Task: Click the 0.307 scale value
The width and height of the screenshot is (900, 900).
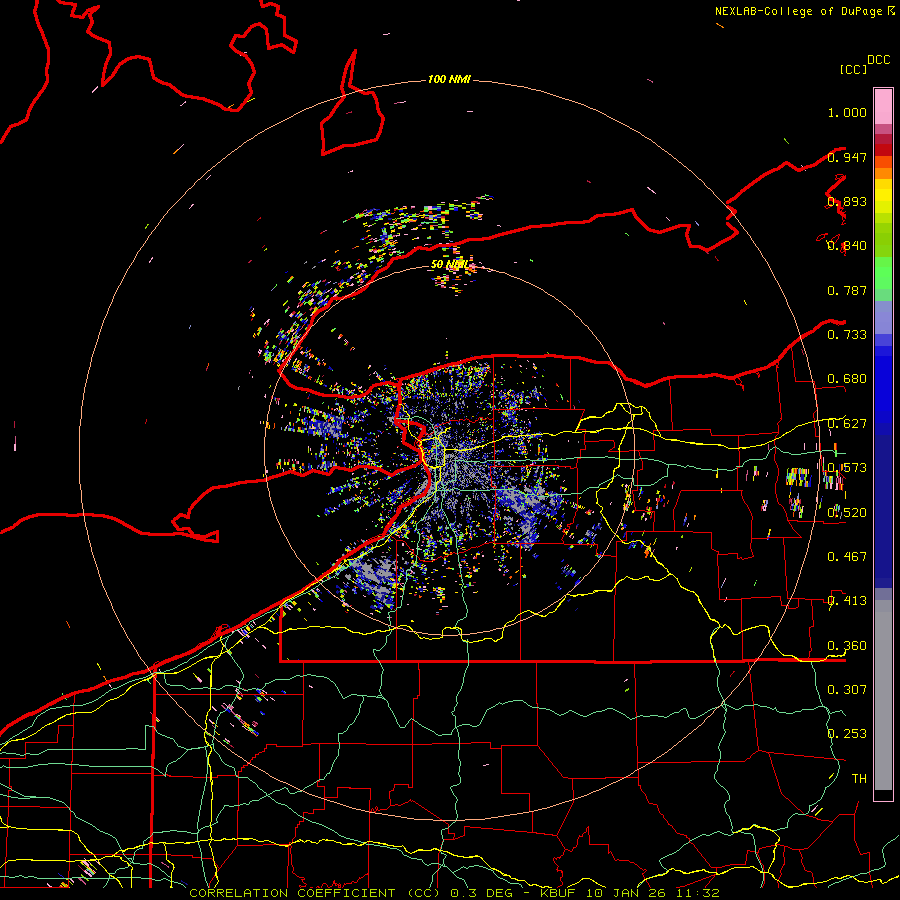Action: point(847,690)
